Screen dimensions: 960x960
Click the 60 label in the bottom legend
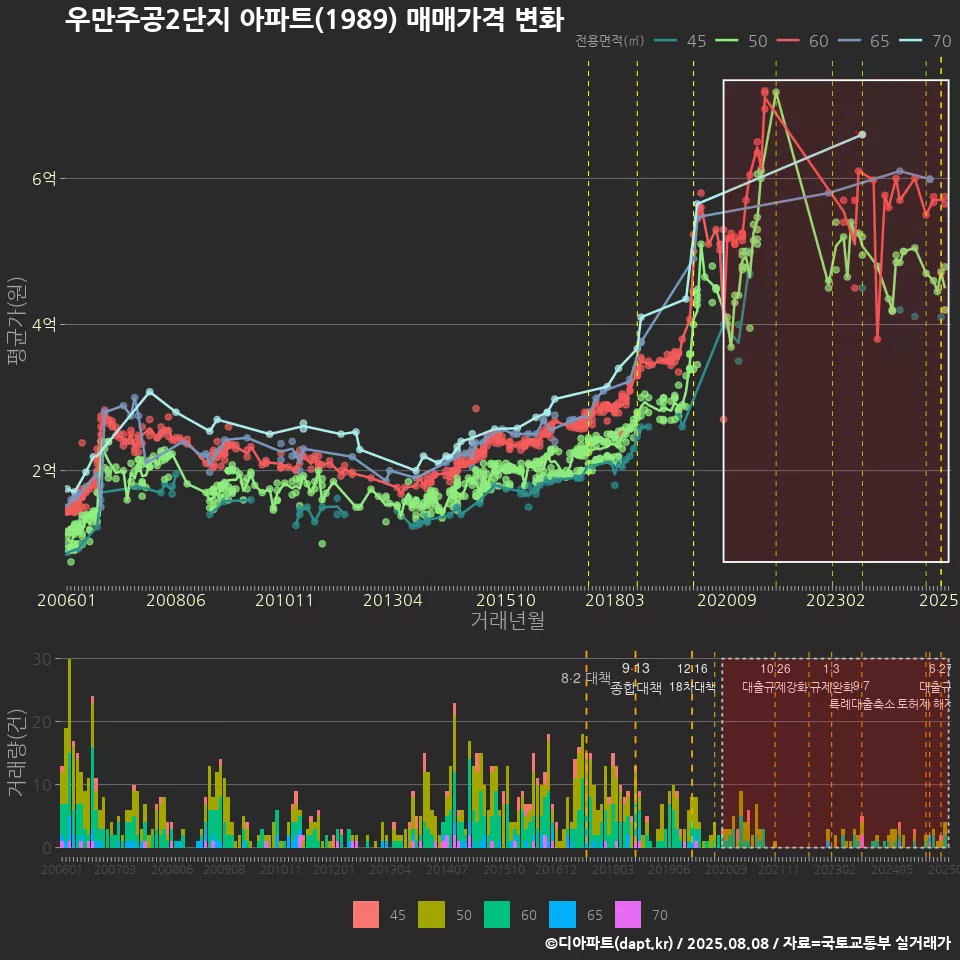[529, 915]
